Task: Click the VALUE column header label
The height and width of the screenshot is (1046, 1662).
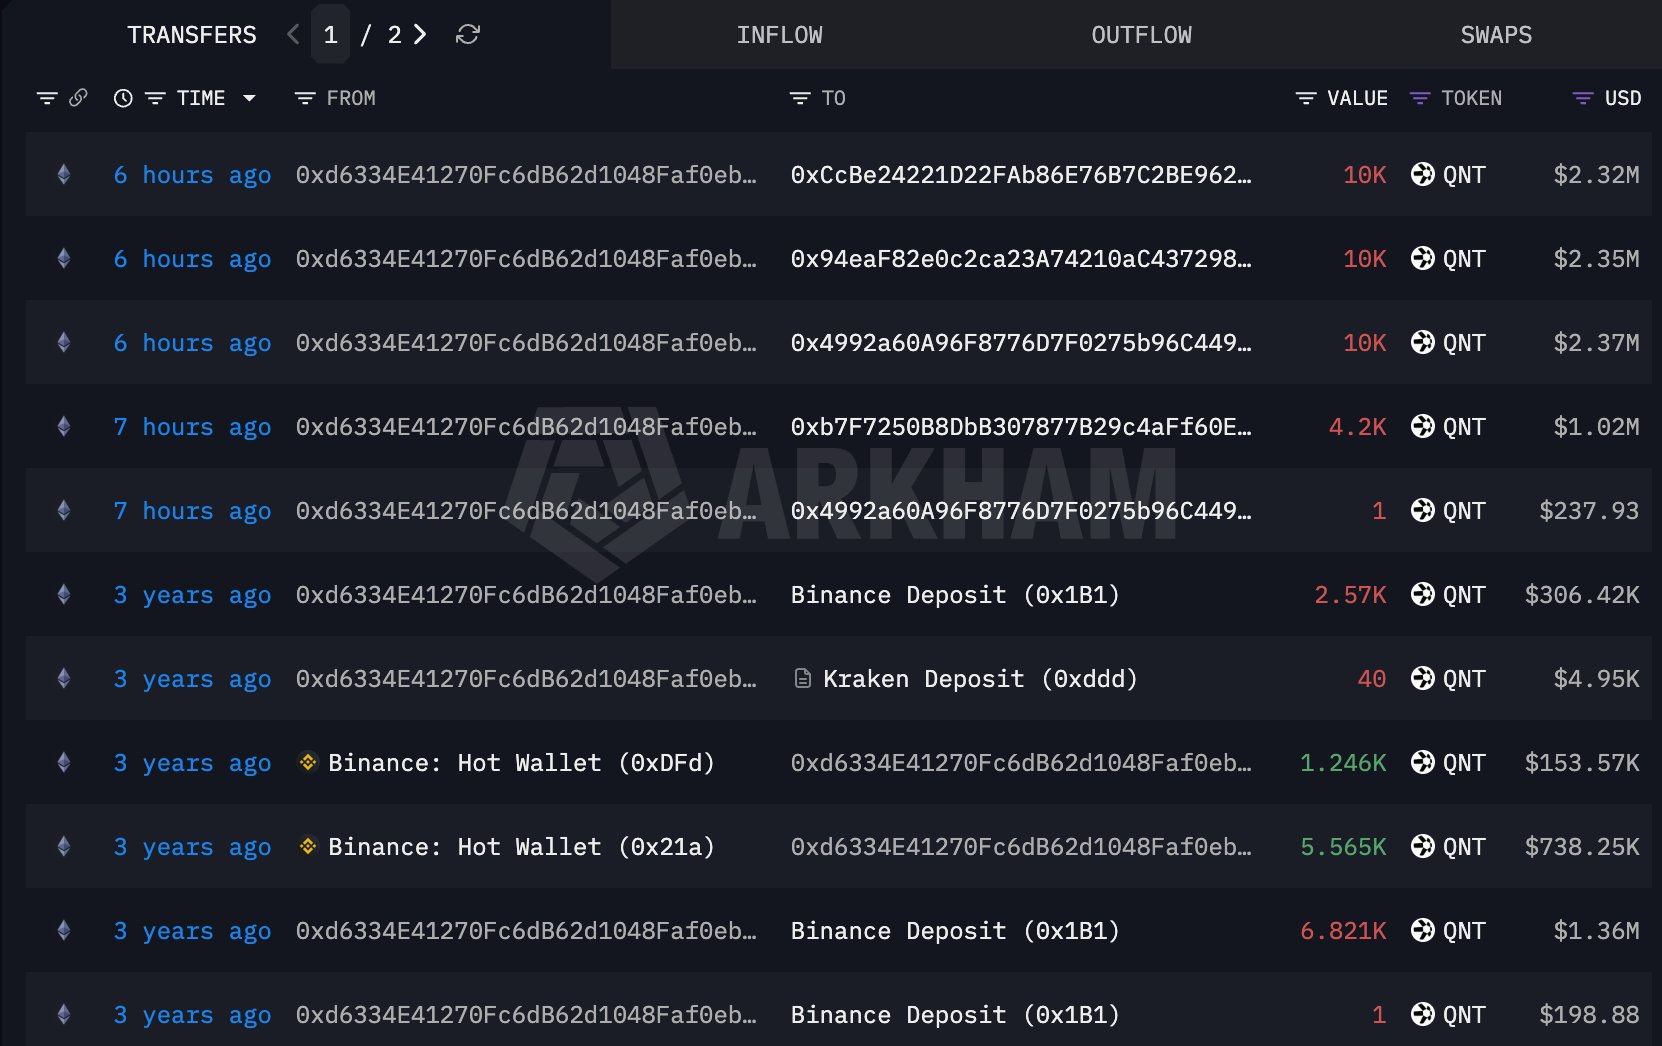Action: (1357, 98)
